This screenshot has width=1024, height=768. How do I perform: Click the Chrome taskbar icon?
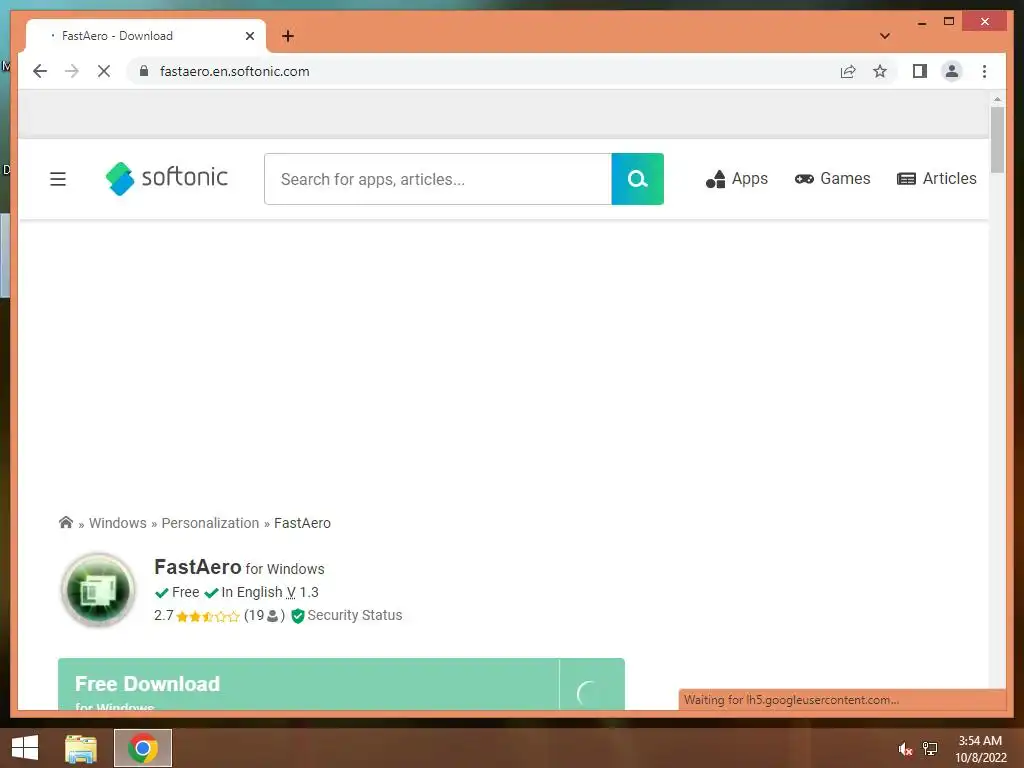pos(143,748)
